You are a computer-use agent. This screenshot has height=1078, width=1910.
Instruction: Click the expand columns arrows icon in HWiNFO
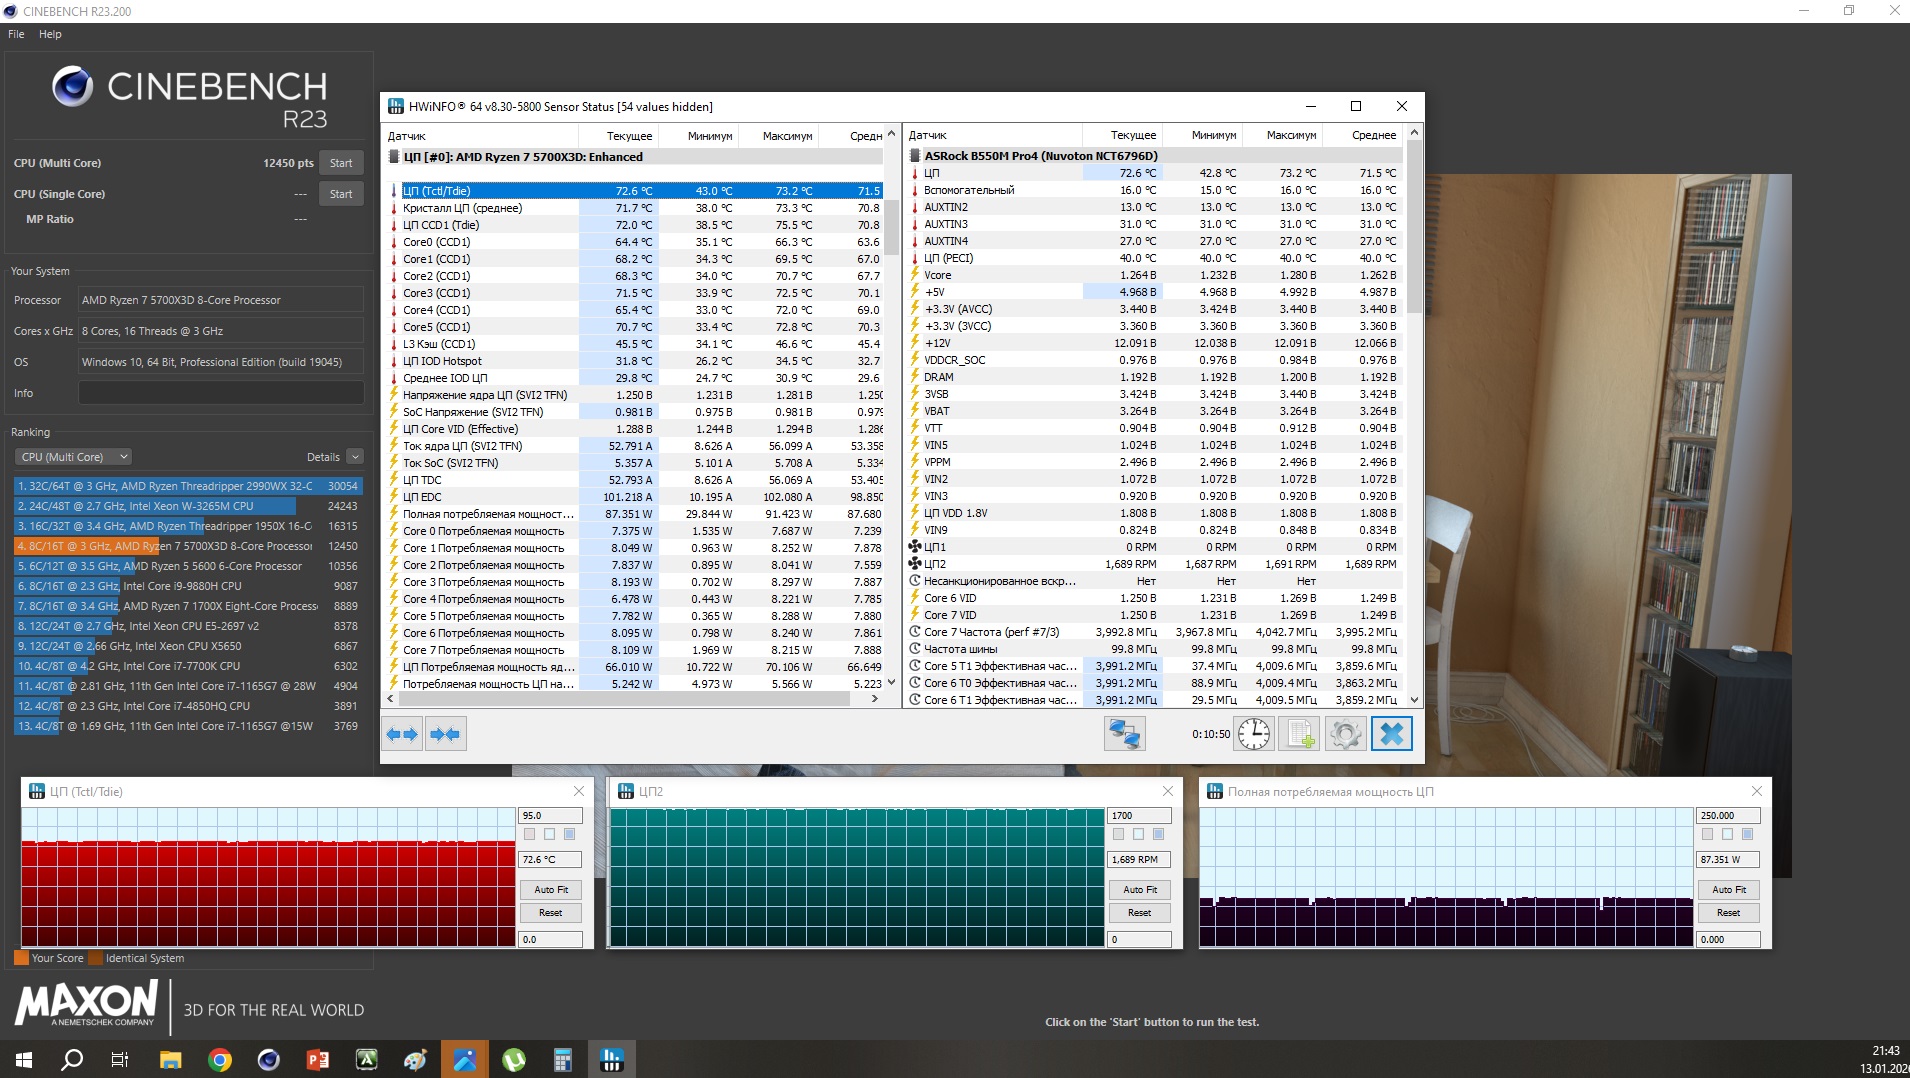(402, 734)
